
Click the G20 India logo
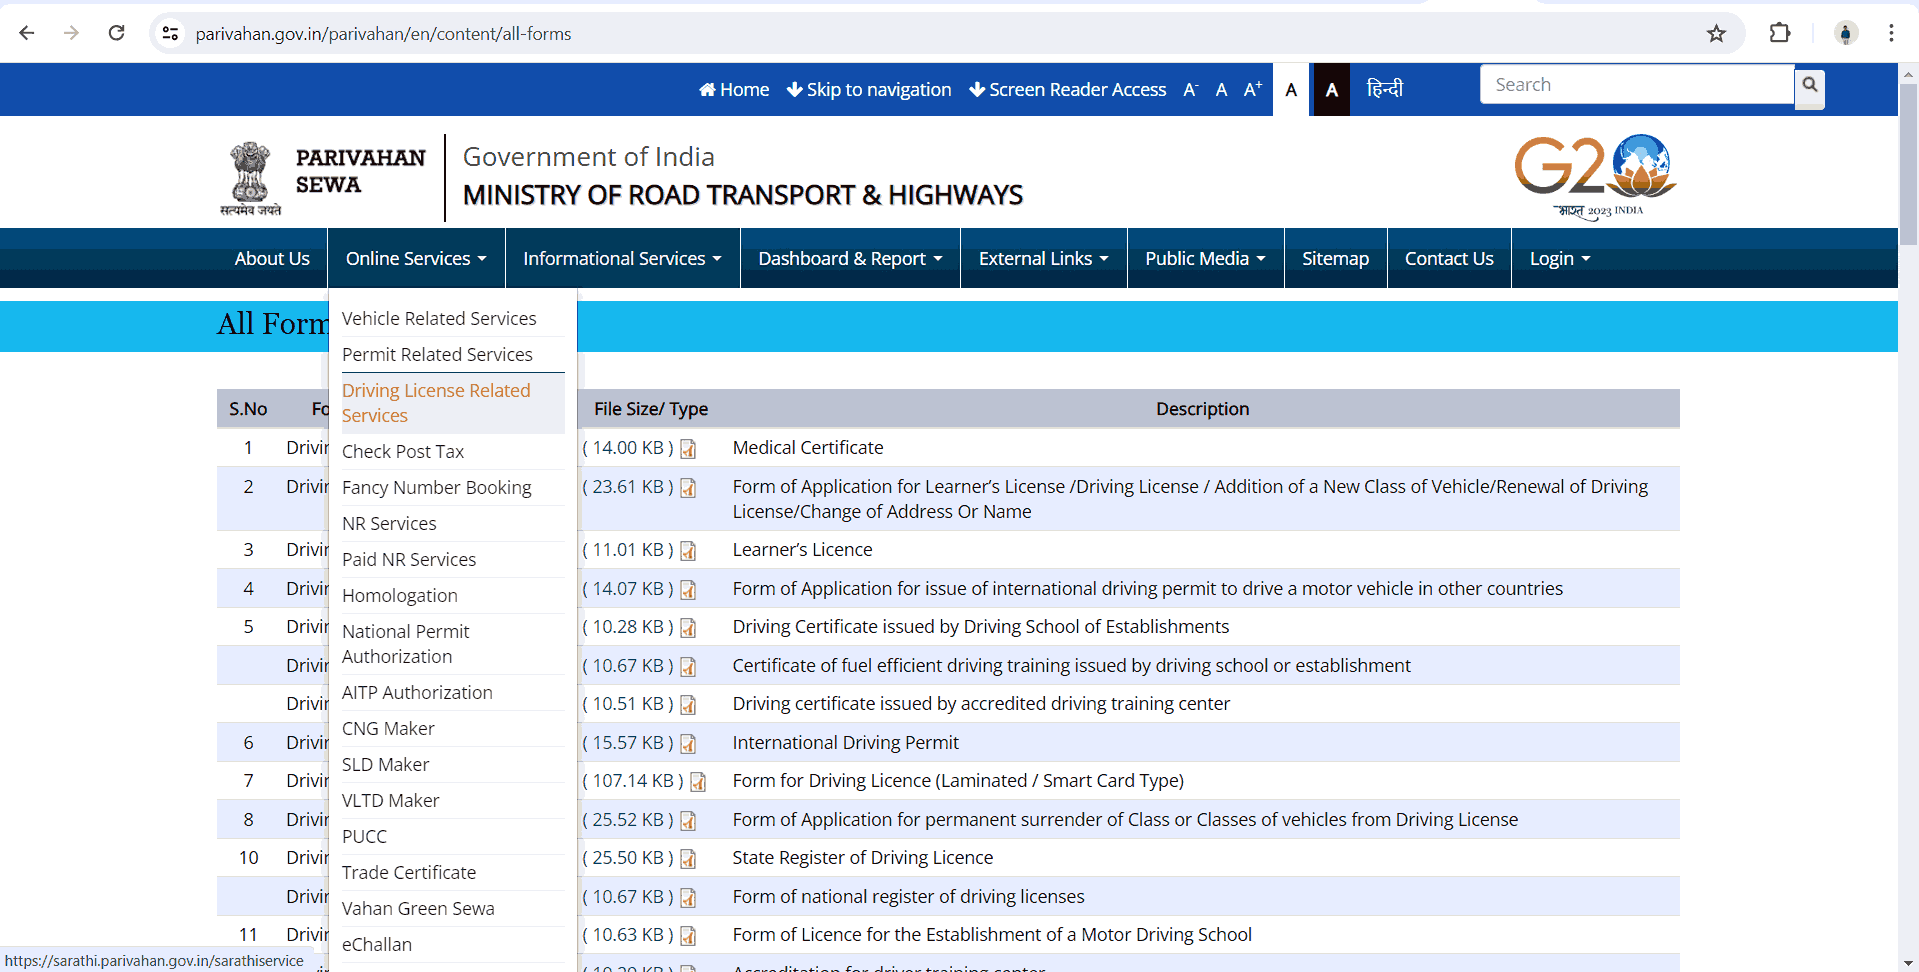(x=1596, y=176)
